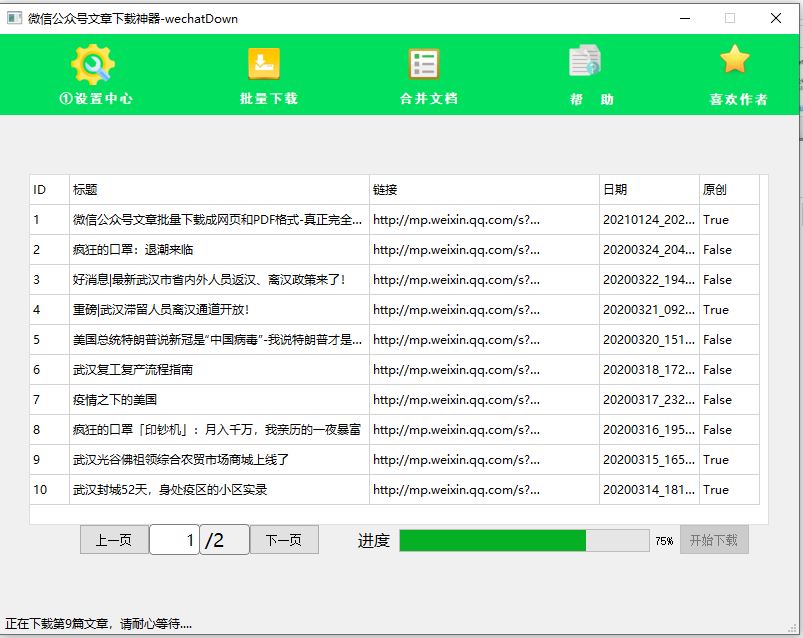Click the link cell in row 5

[484, 339]
